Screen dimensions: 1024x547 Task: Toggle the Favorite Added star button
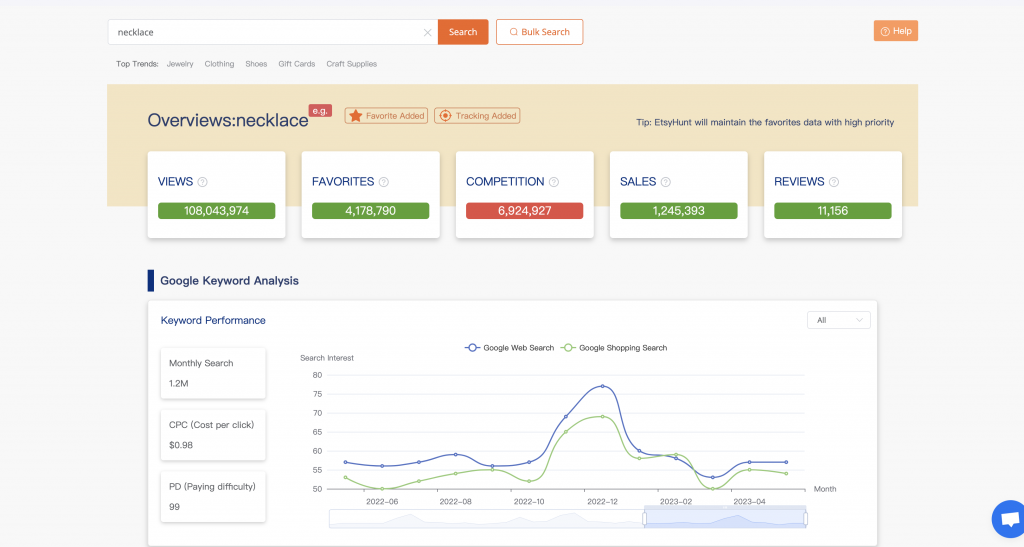click(x=386, y=116)
